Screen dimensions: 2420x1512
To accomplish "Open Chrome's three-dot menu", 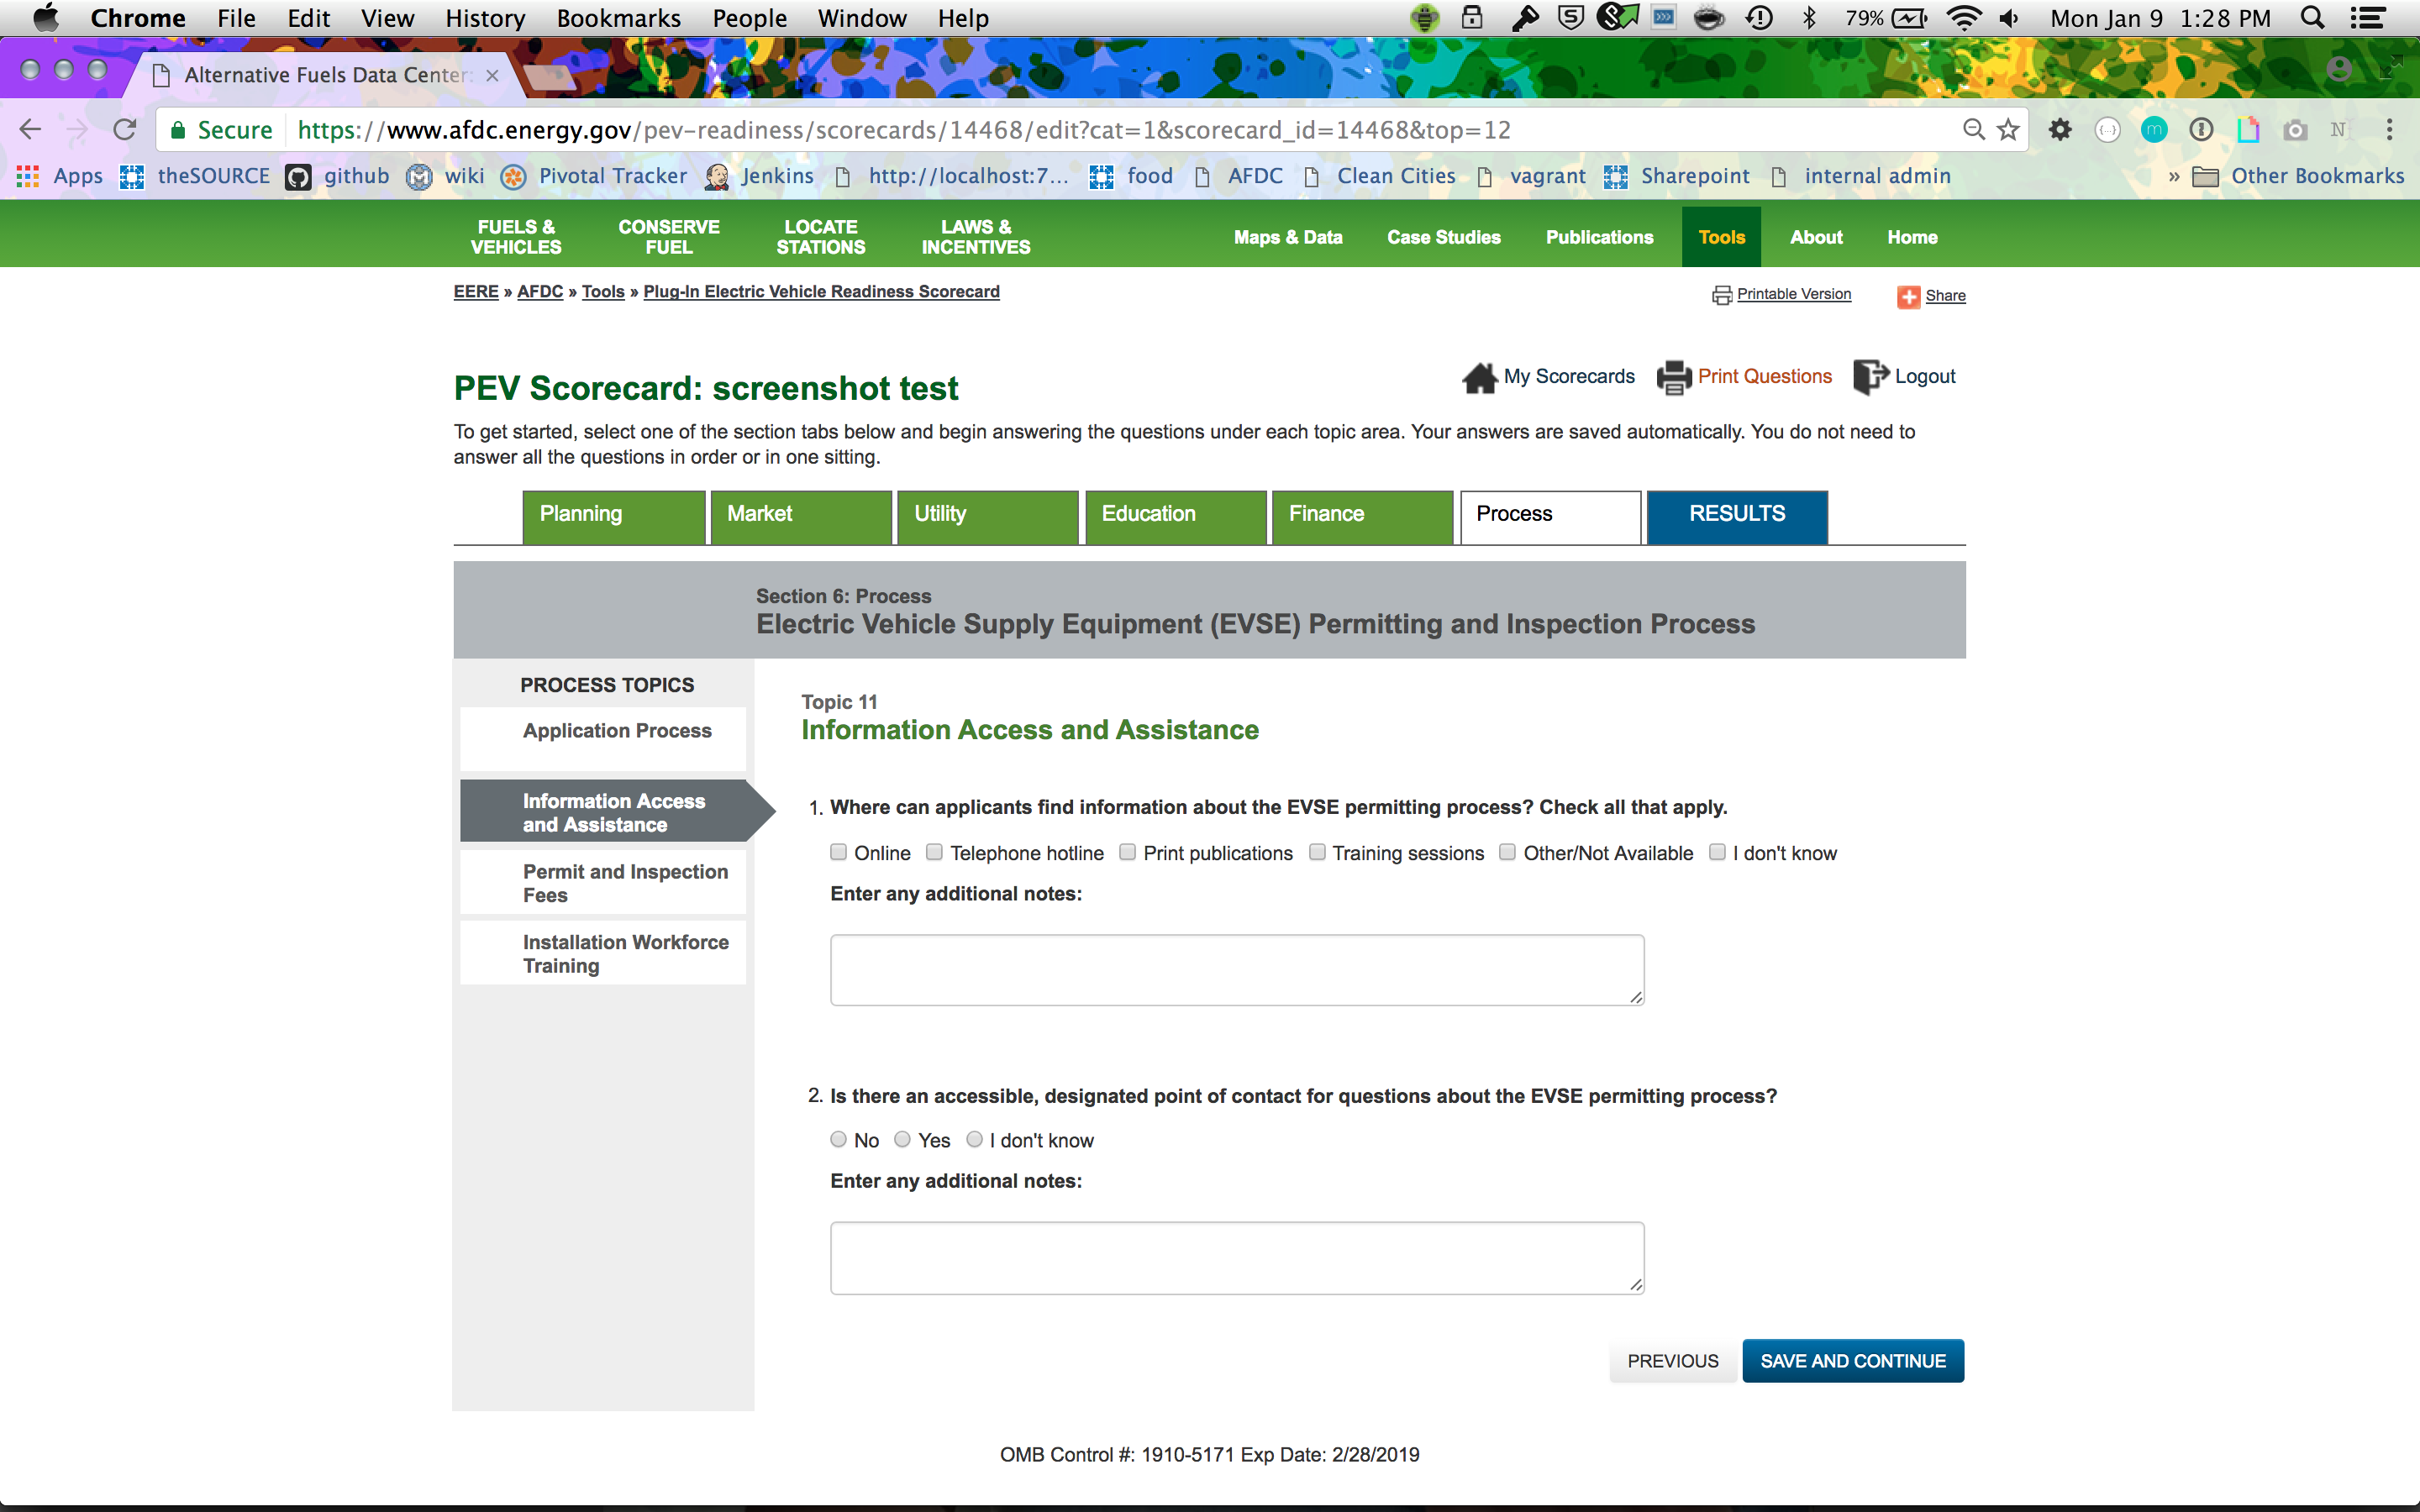I will pyautogui.click(x=2389, y=130).
